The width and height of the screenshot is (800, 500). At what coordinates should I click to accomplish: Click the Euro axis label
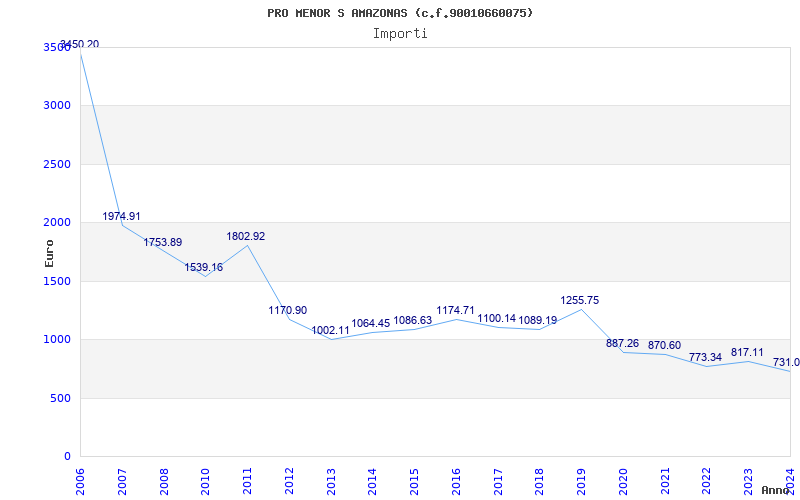[x=49, y=253]
